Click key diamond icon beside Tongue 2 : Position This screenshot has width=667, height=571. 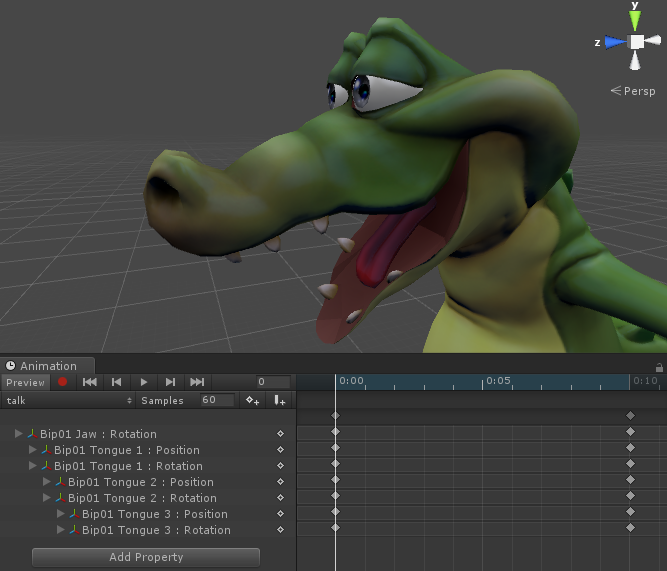click(x=280, y=482)
